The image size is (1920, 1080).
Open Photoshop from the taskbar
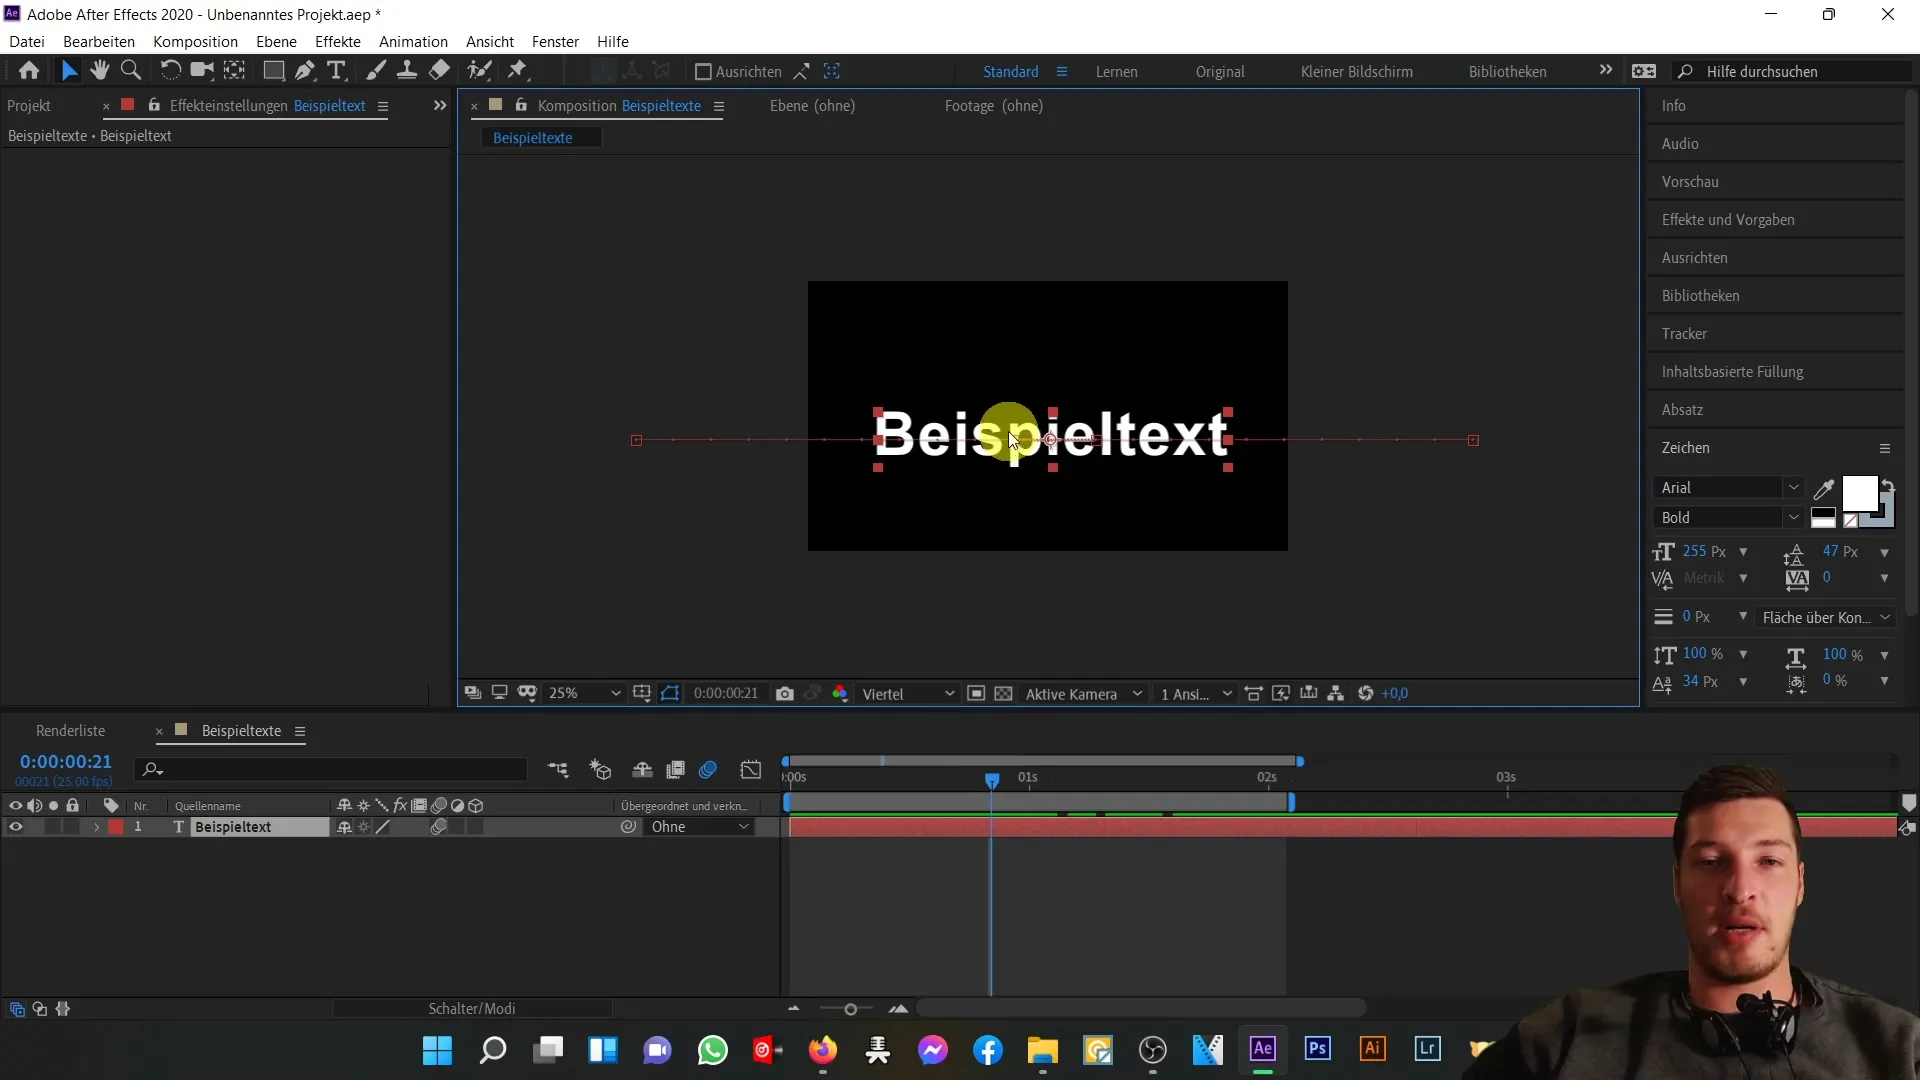pos(1318,1049)
